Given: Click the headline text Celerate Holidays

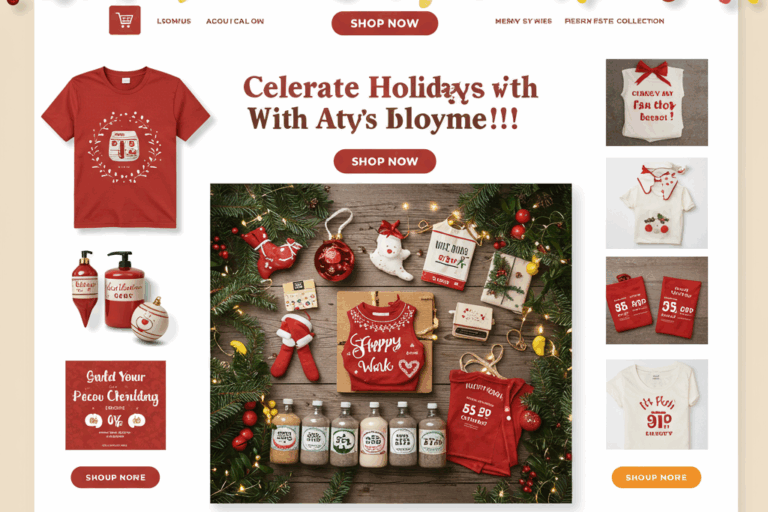Looking at the screenshot, I should 363,88.
